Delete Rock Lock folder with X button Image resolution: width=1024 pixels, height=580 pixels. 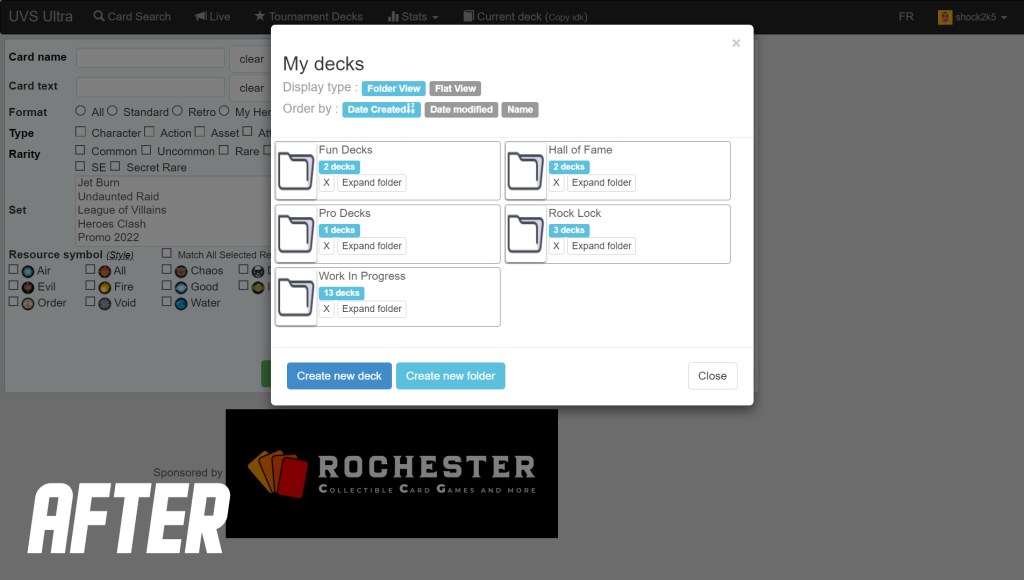tap(556, 246)
